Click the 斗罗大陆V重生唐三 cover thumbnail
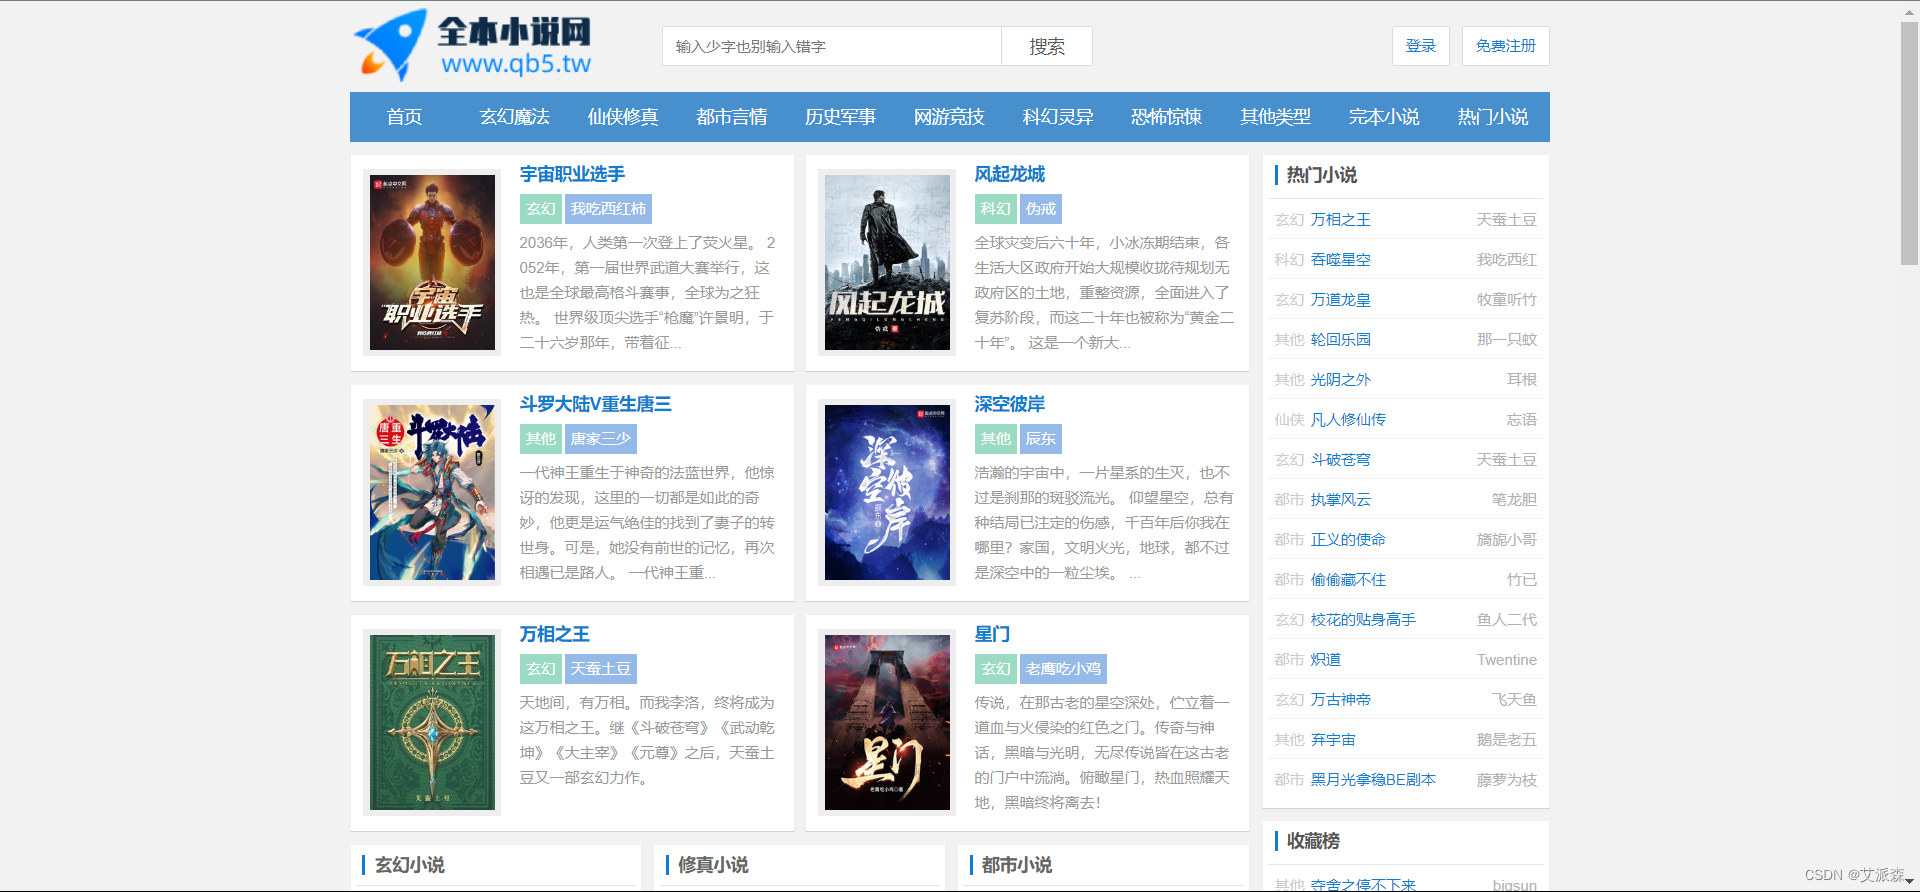The image size is (1920, 892). [x=432, y=492]
